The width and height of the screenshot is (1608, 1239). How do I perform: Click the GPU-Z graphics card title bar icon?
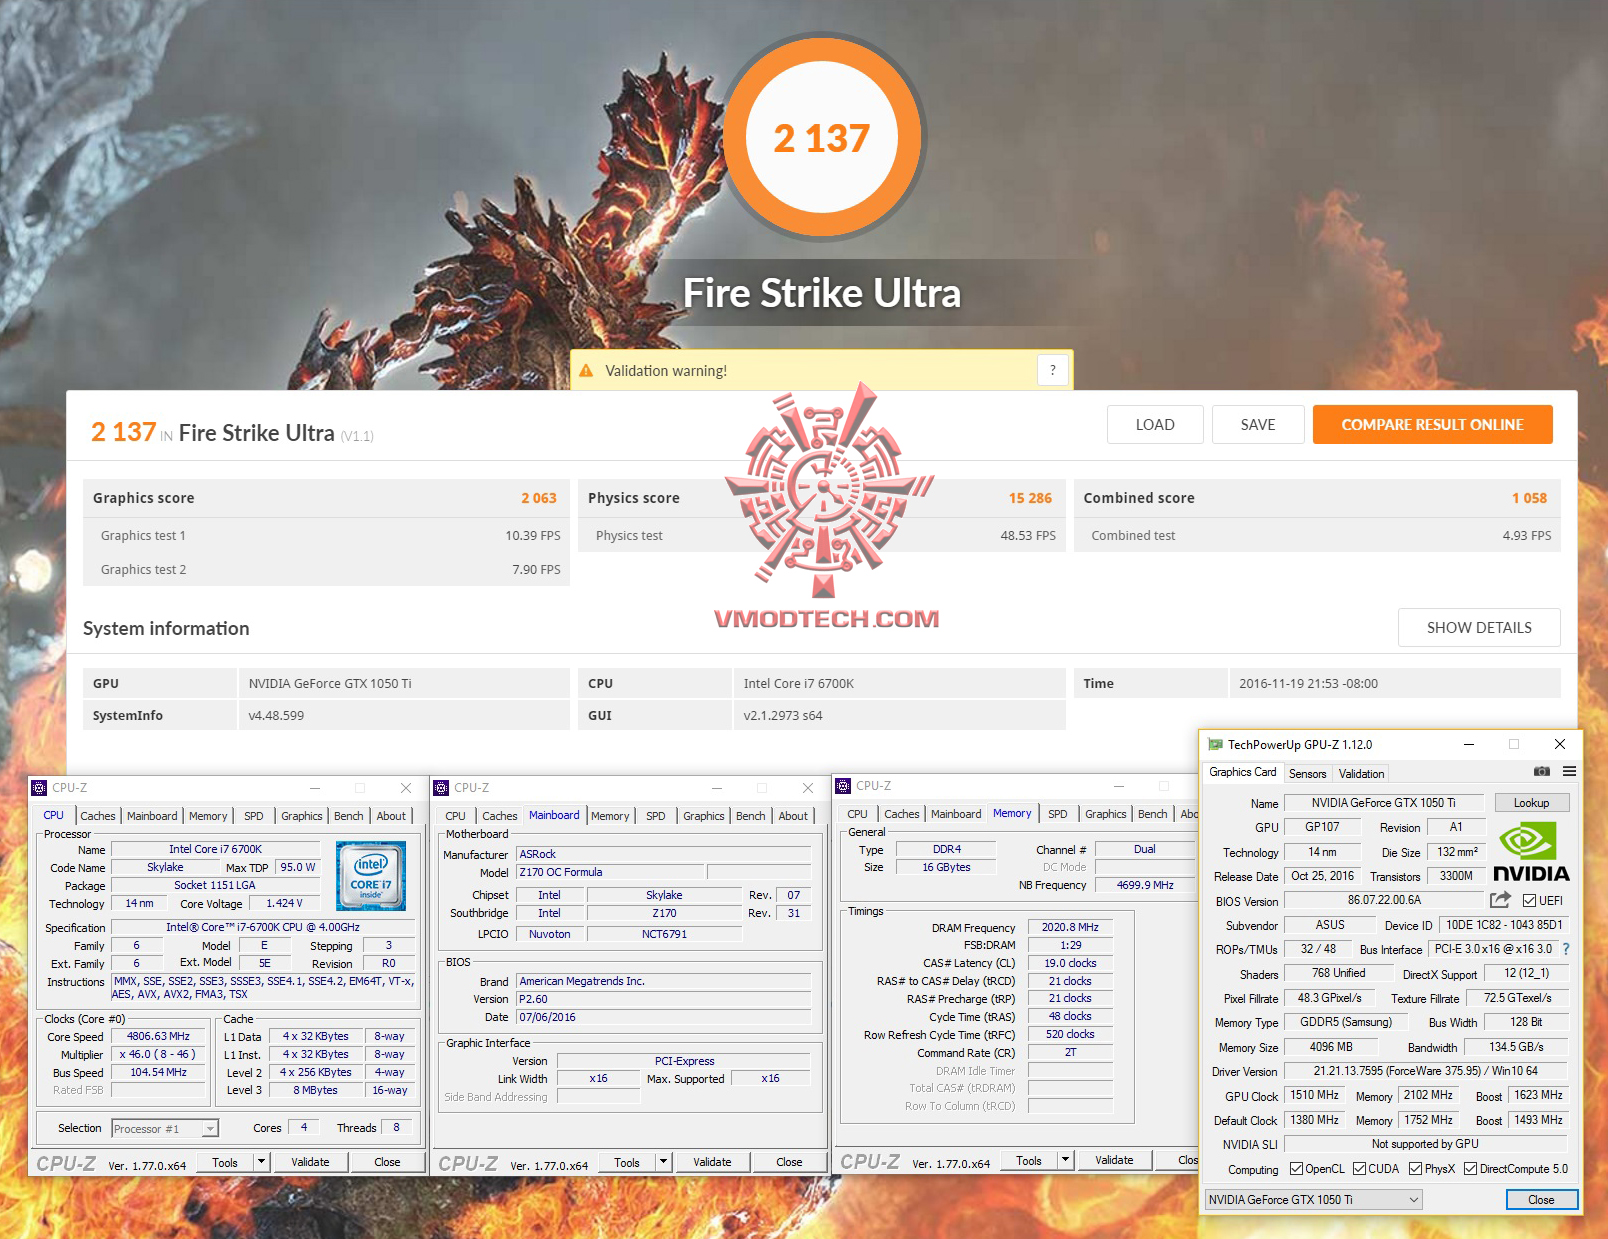click(x=1214, y=744)
